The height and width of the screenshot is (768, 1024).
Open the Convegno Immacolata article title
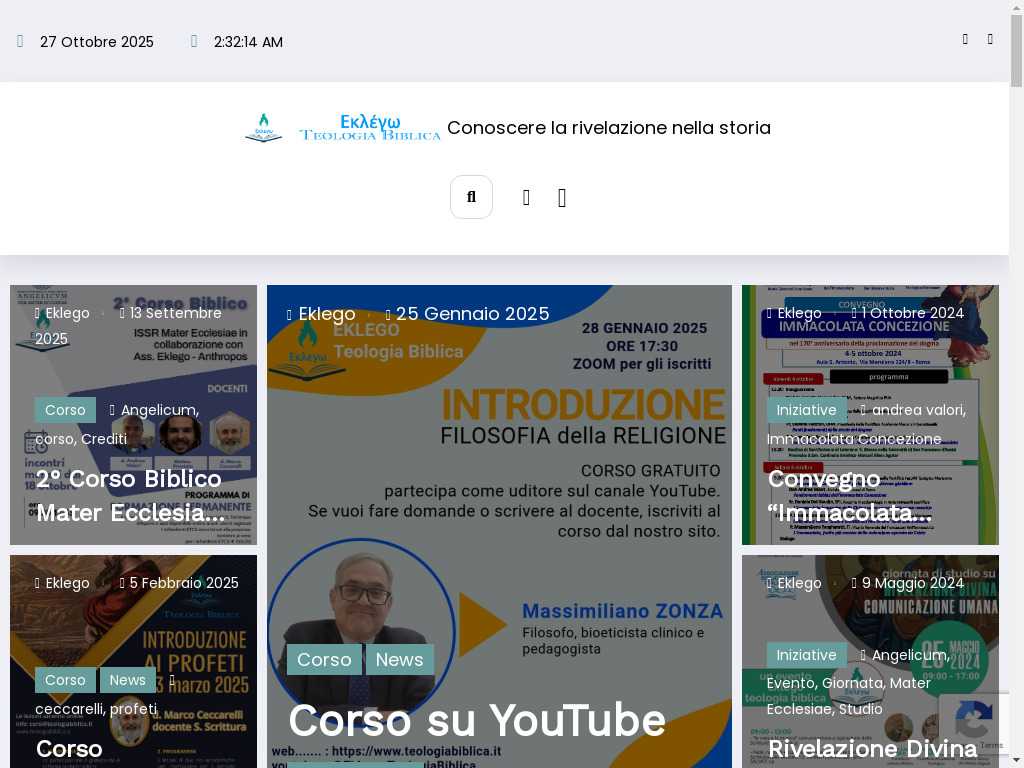tap(849, 496)
